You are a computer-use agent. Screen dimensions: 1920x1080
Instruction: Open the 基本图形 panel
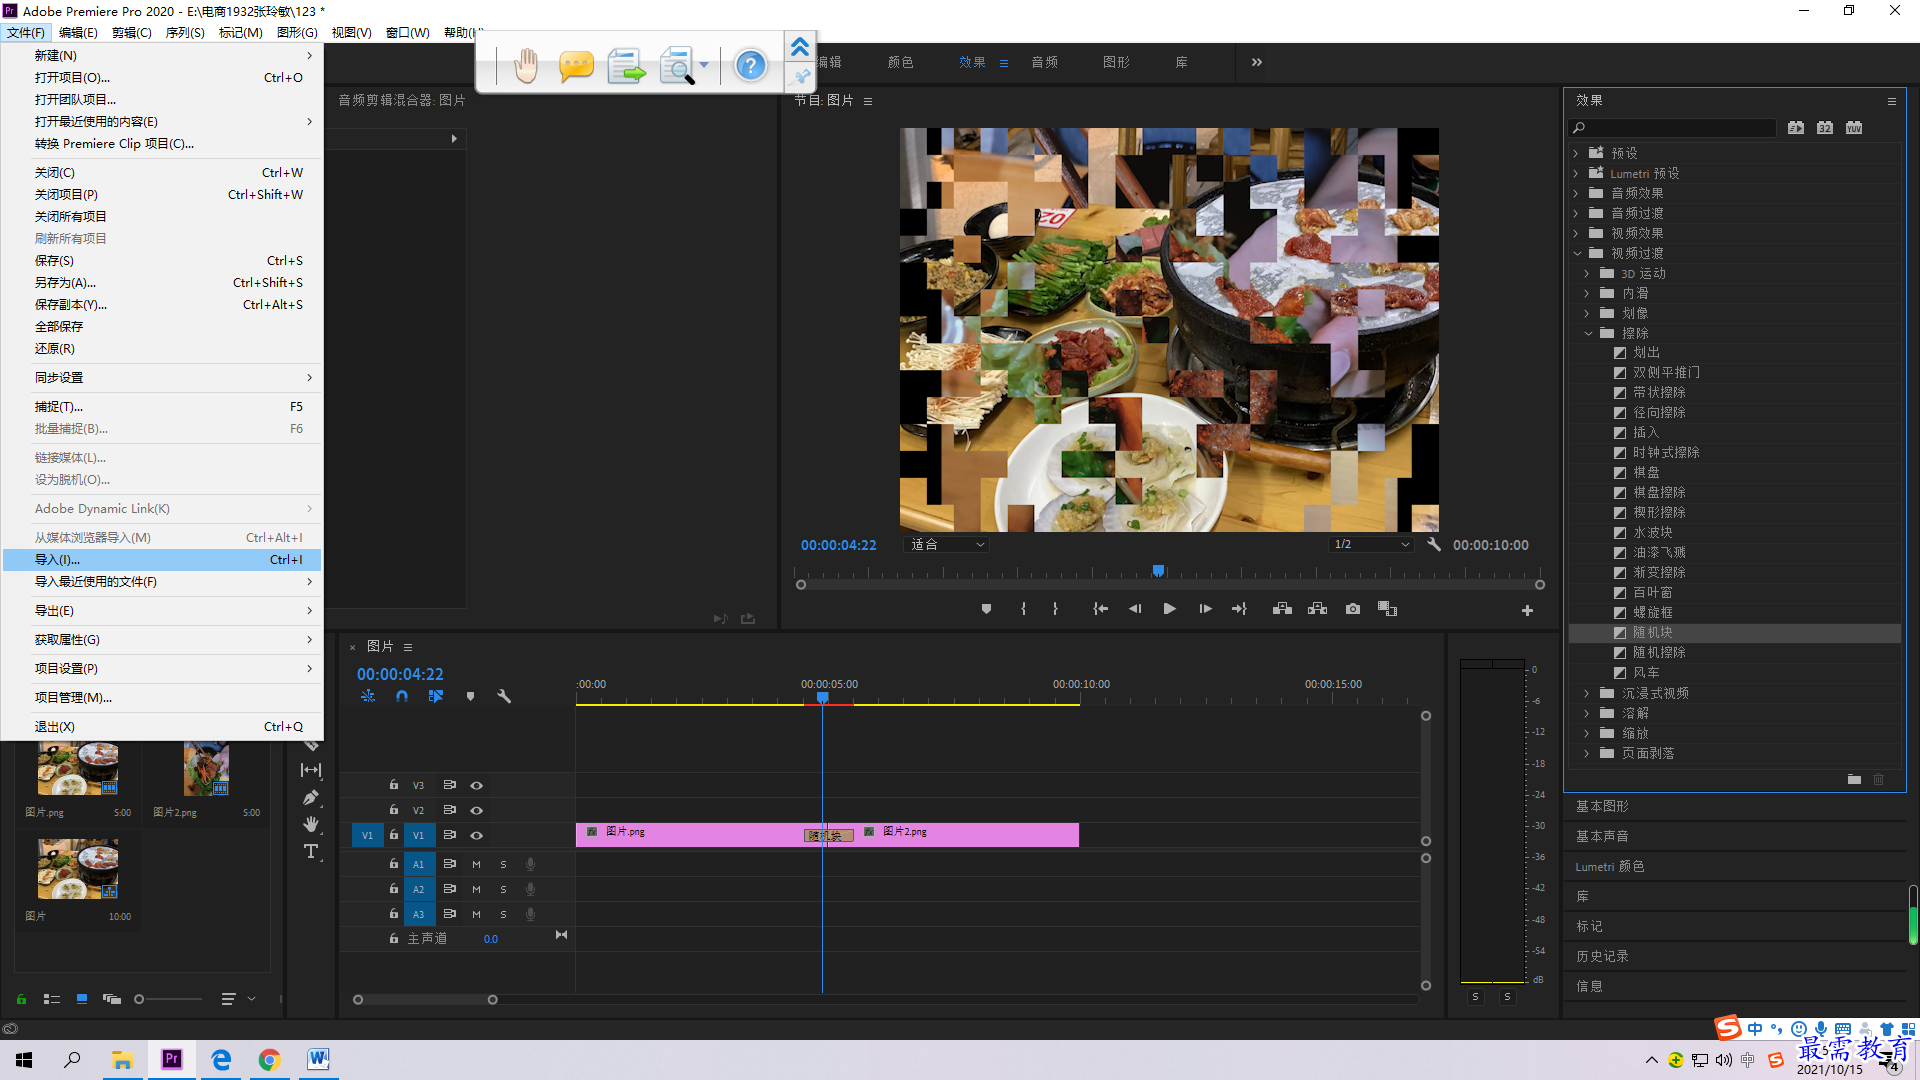pos(1602,806)
